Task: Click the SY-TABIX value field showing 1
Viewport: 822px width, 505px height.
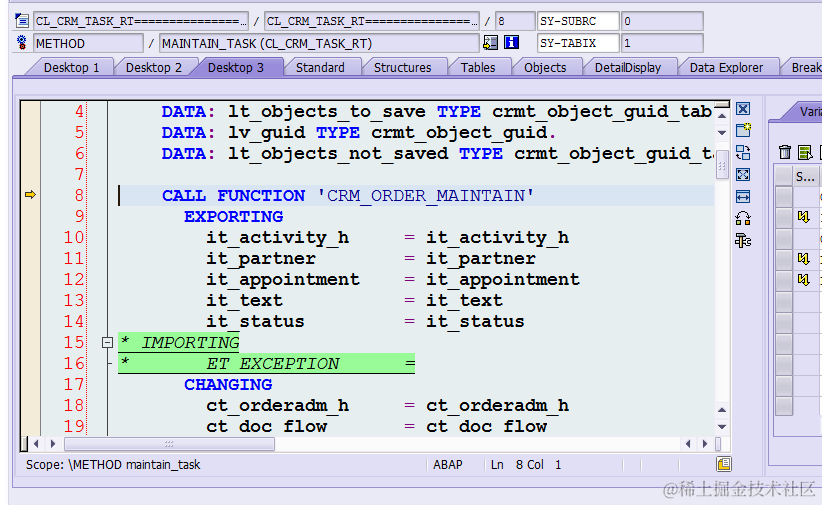Action: [662, 43]
